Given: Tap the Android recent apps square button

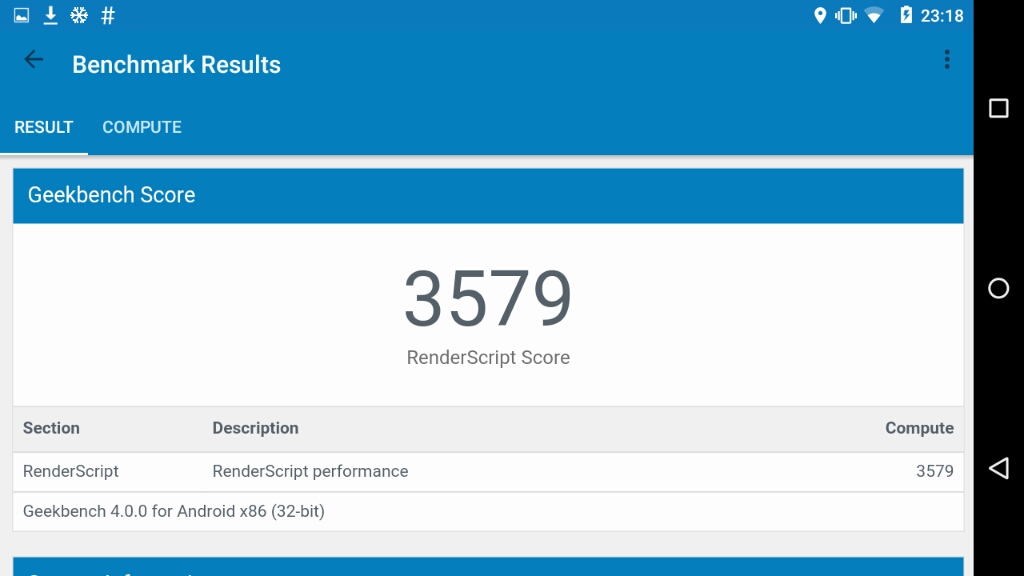Looking at the screenshot, I should (x=999, y=108).
